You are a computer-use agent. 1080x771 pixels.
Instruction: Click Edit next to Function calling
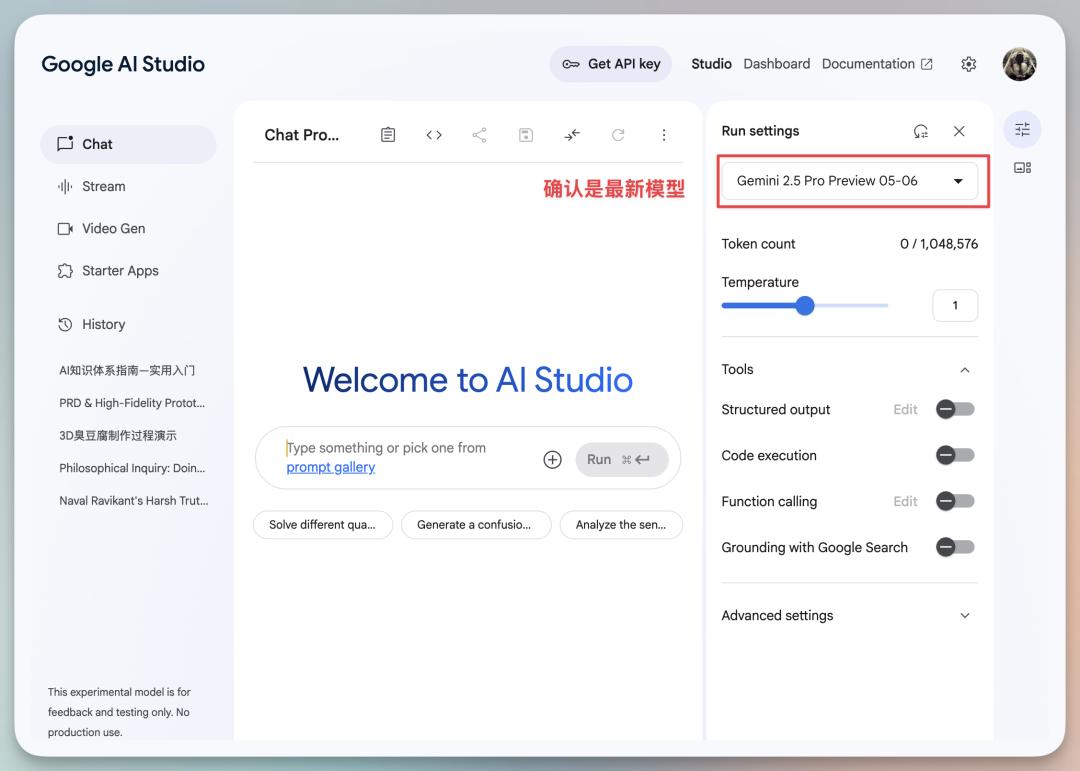905,501
